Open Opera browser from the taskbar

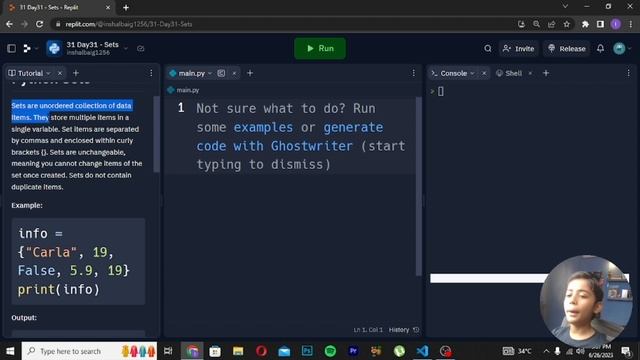click(261, 351)
